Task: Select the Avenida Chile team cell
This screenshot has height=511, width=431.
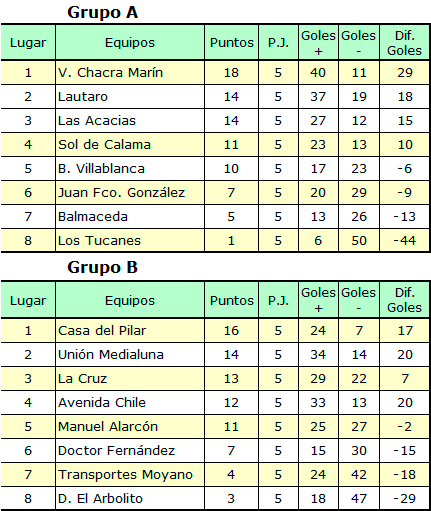Action: (x=130, y=402)
